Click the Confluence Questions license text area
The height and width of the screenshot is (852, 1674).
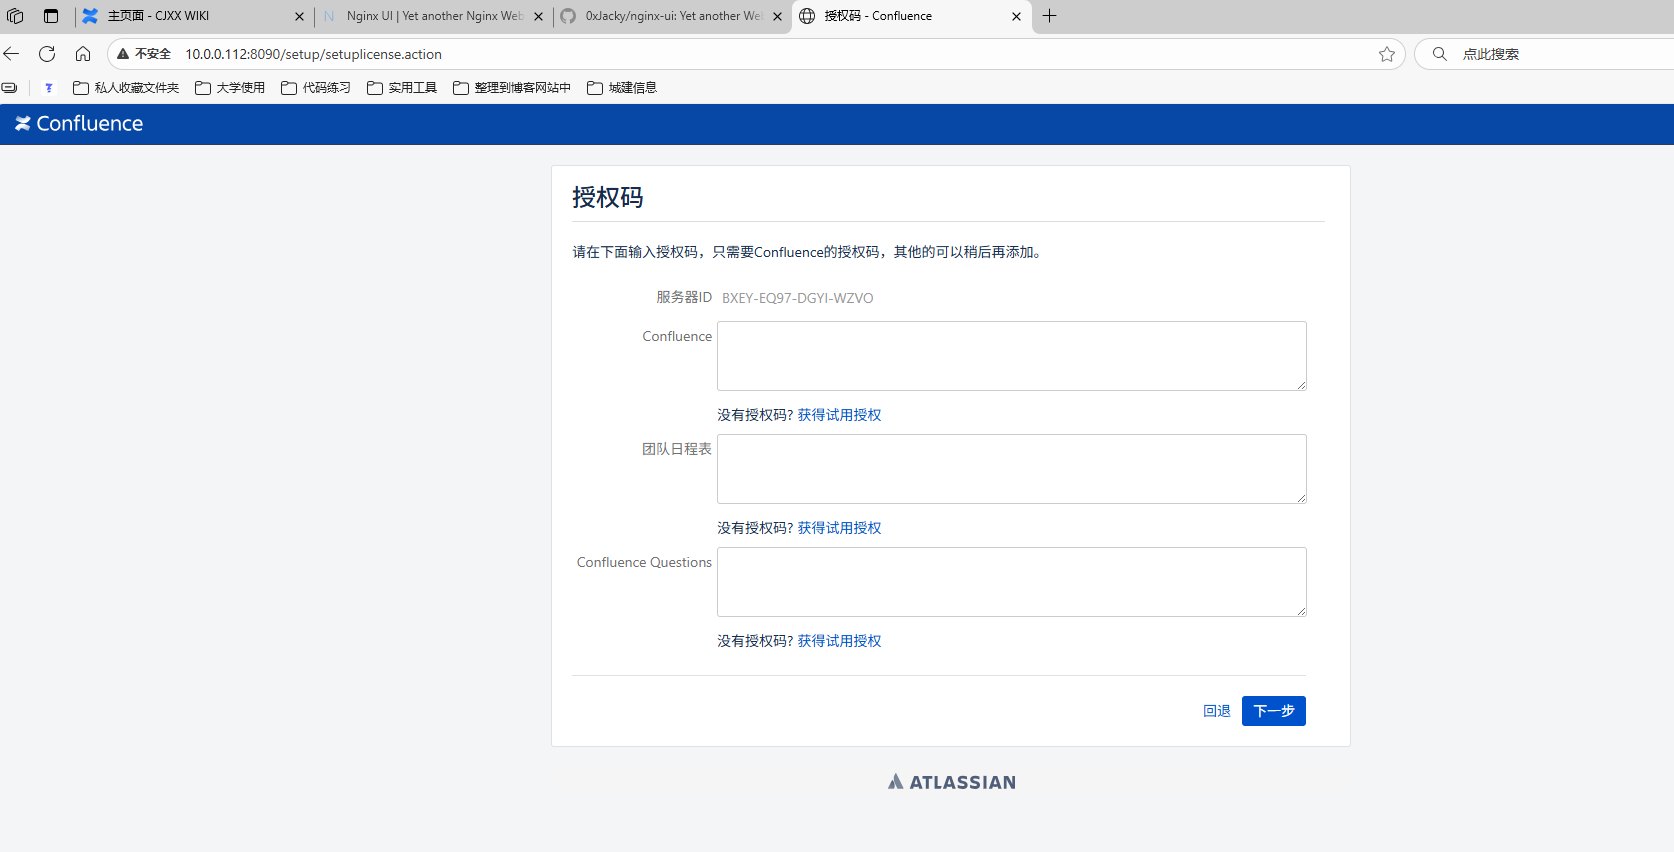point(1011,582)
